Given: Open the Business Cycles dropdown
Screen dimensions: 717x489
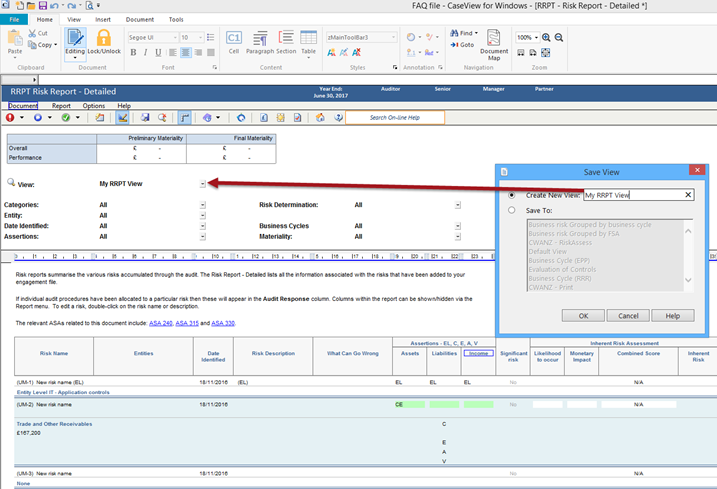Looking at the screenshot, I should click(x=458, y=226).
